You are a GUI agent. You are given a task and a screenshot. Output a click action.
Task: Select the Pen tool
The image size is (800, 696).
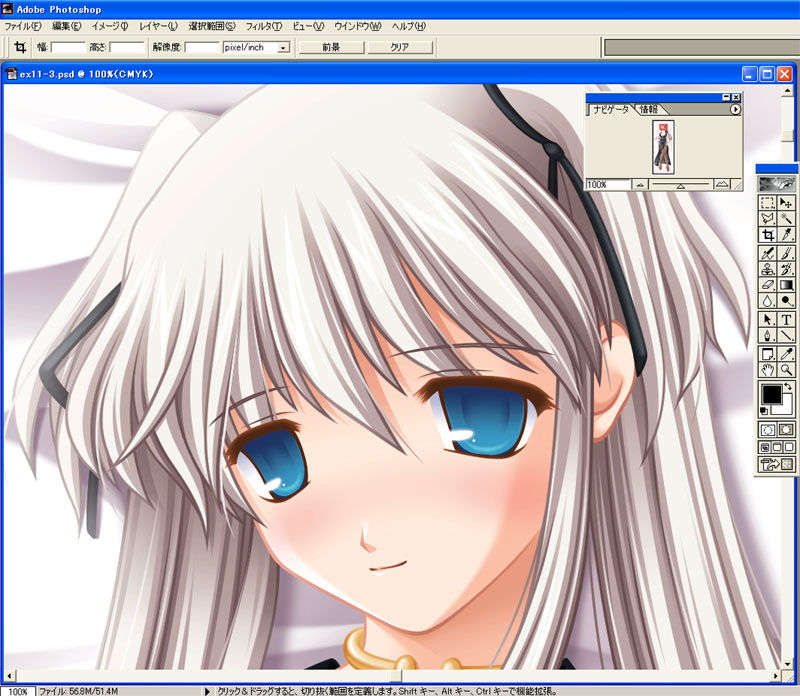pos(767,335)
